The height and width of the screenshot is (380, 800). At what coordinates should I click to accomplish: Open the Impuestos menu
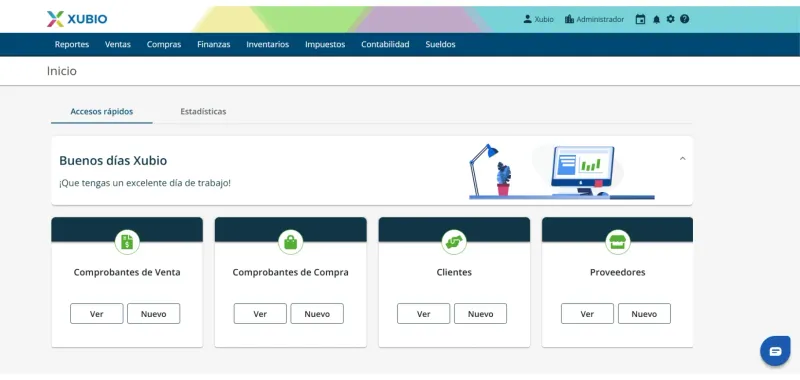pyautogui.click(x=325, y=44)
